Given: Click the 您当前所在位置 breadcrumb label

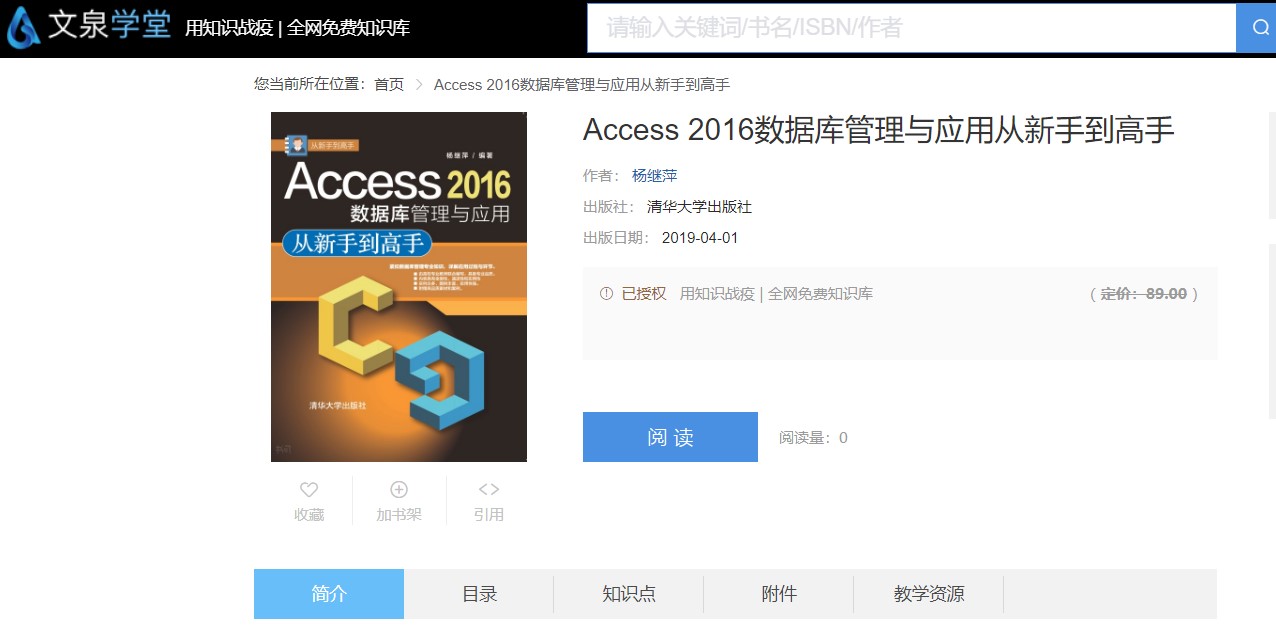Looking at the screenshot, I should 309,85.
